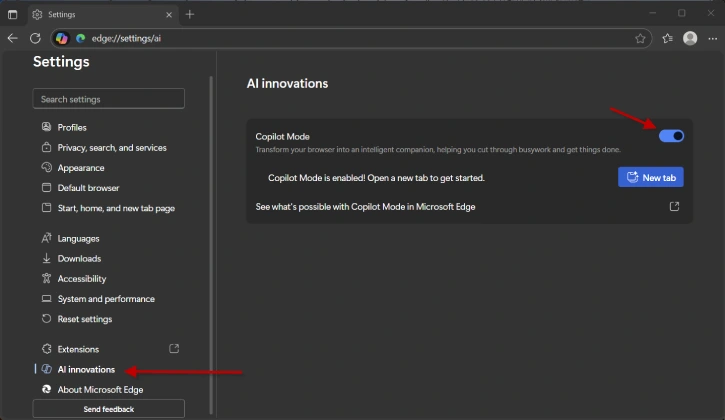Viewport: 725px width, 420px height.
Task: Click the Copilot Mode is enabled message
Action: pos(376,178)
